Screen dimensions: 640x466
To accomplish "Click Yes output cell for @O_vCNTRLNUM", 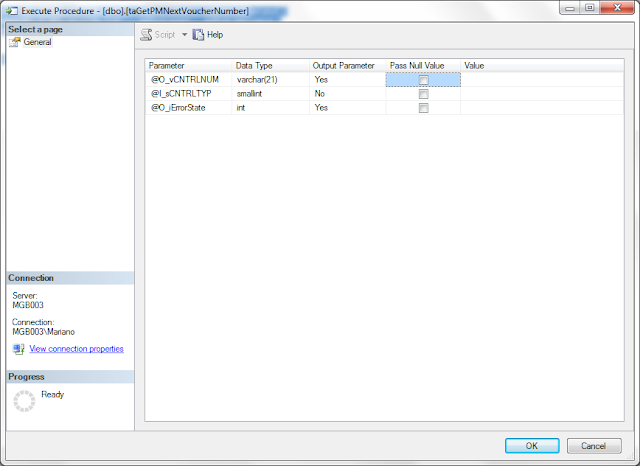I will (348, 80).
